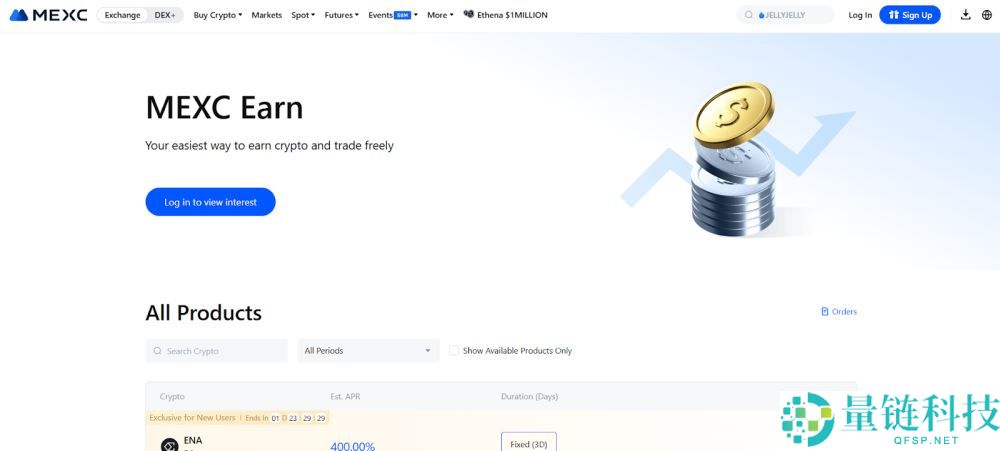Click Log in to view interest button

210,202
